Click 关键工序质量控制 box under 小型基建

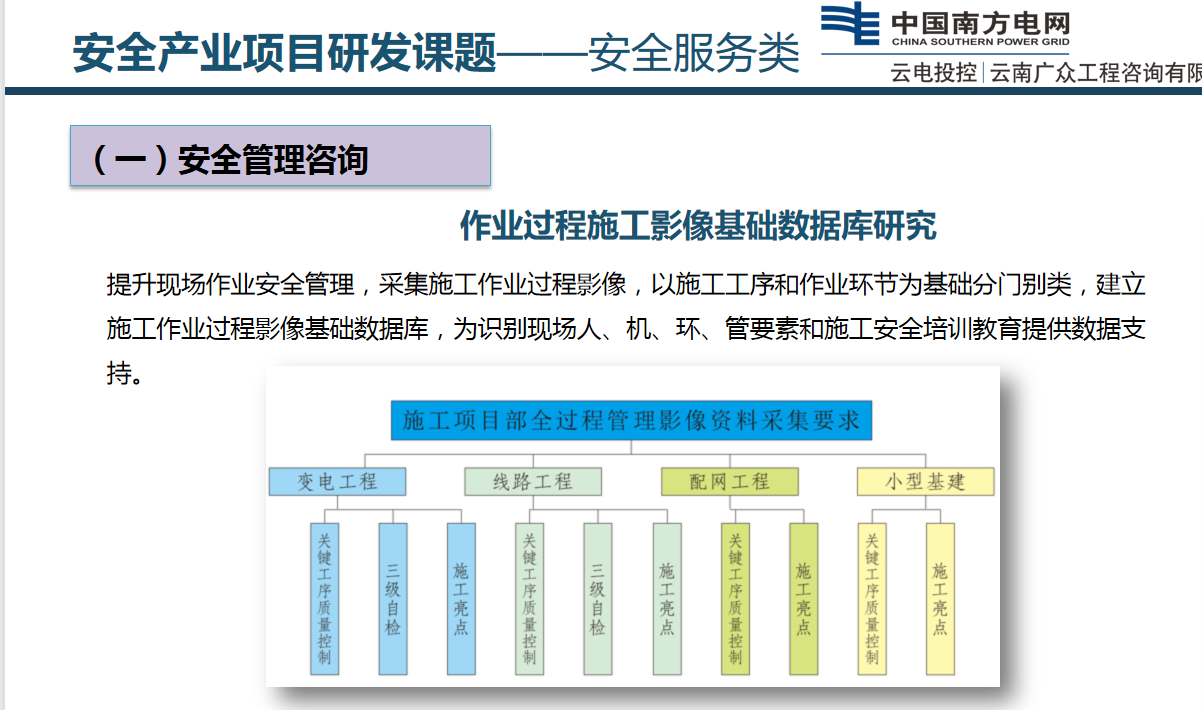point(873,598)
